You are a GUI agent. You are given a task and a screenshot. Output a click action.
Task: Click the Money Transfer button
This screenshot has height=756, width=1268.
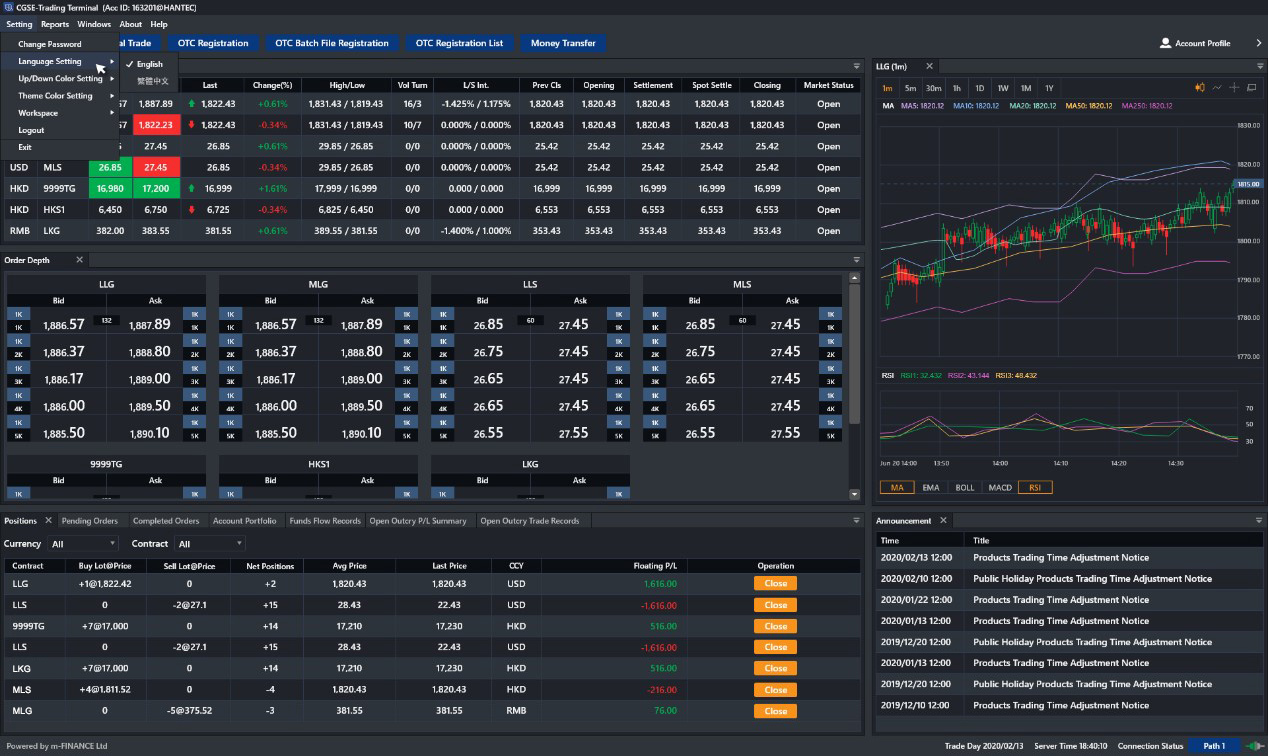(563, 43)
